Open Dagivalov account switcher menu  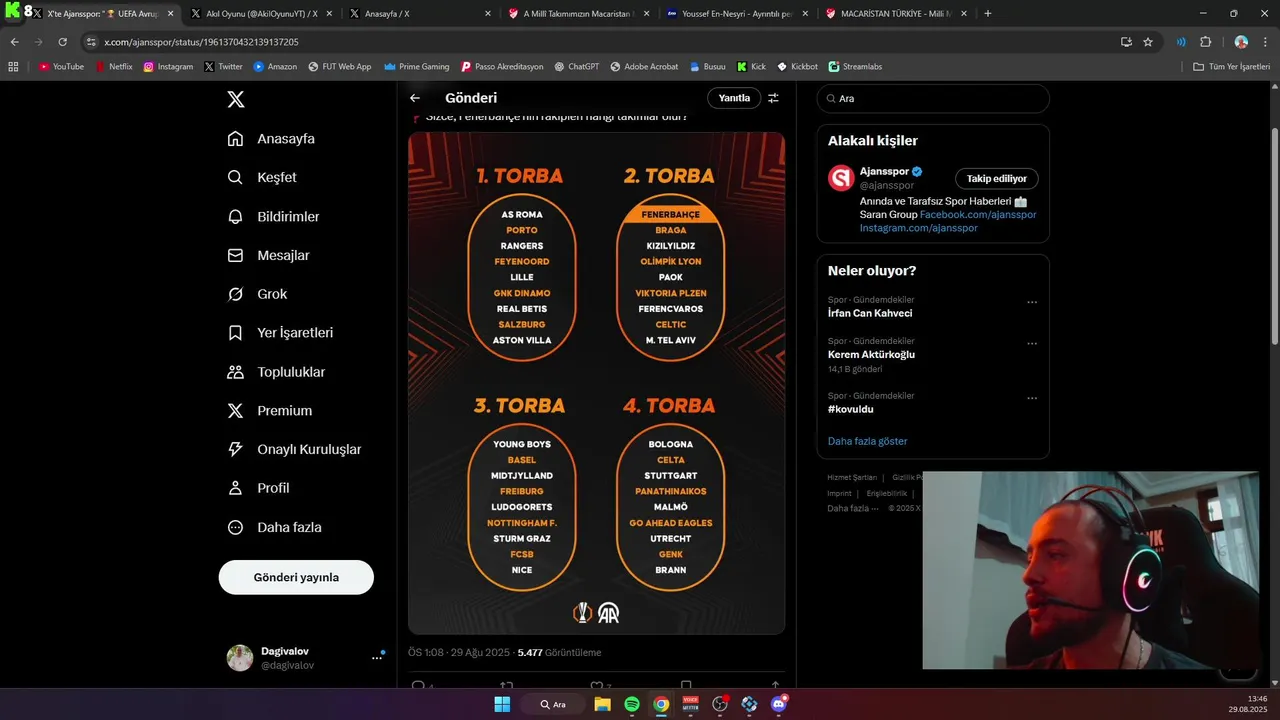[306, 657]
